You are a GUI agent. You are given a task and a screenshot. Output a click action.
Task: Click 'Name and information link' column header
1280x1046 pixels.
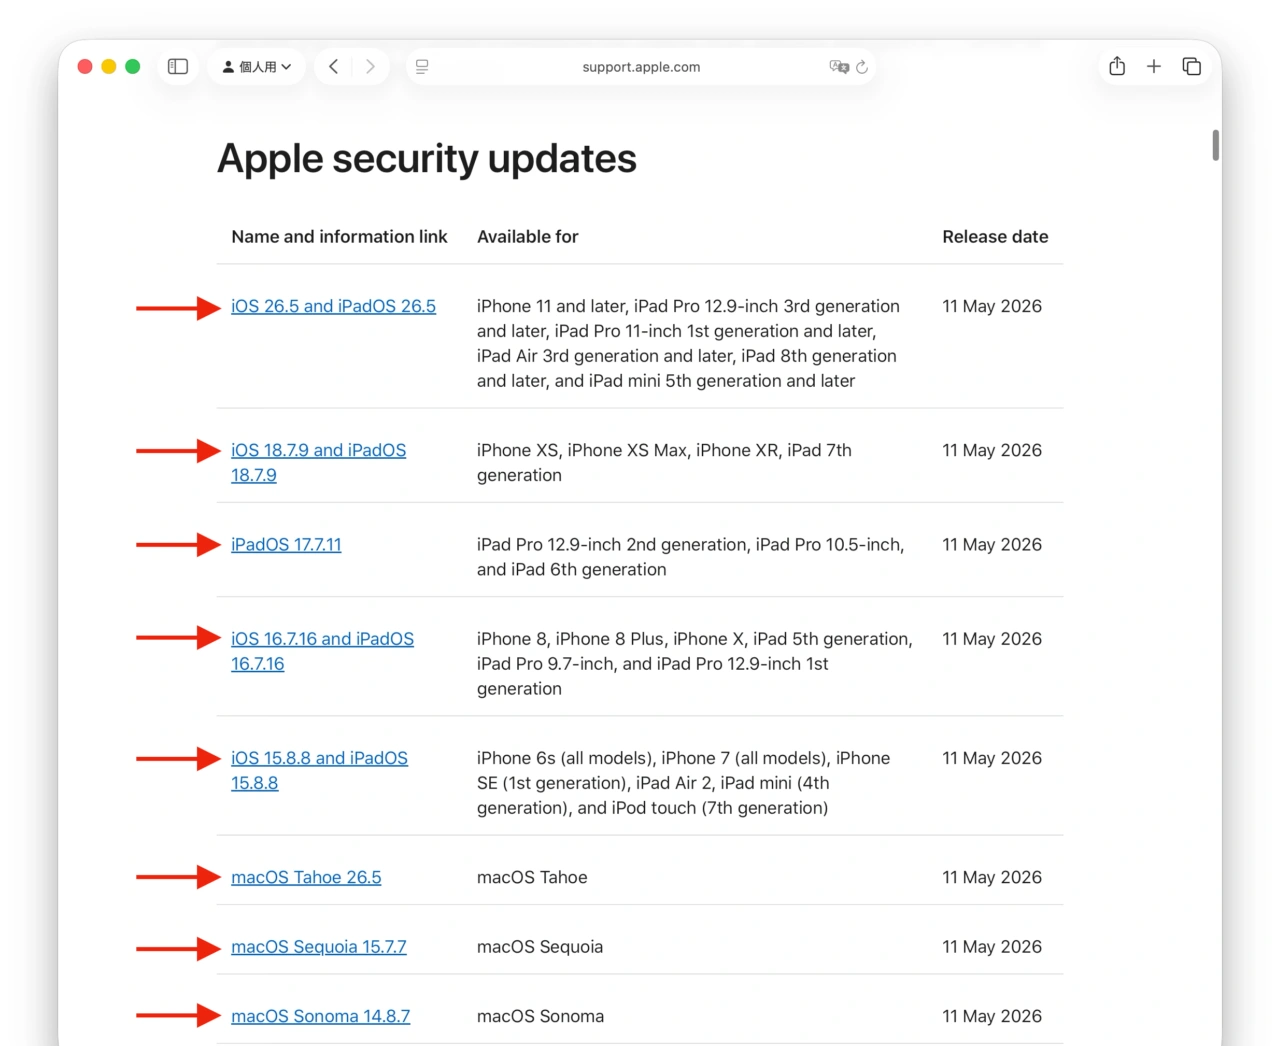[x=339, y=237]
